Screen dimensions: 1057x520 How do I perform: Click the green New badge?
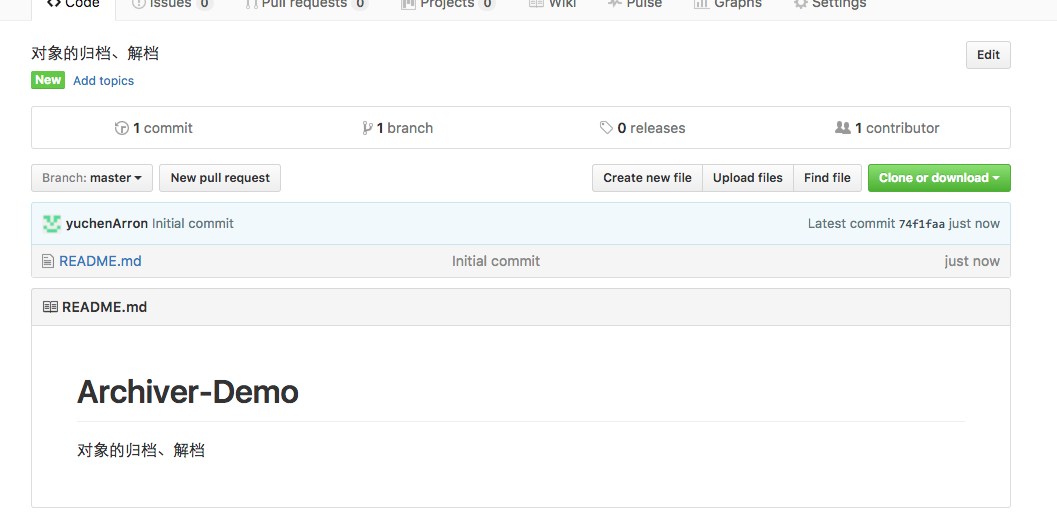tap(48, 80)
